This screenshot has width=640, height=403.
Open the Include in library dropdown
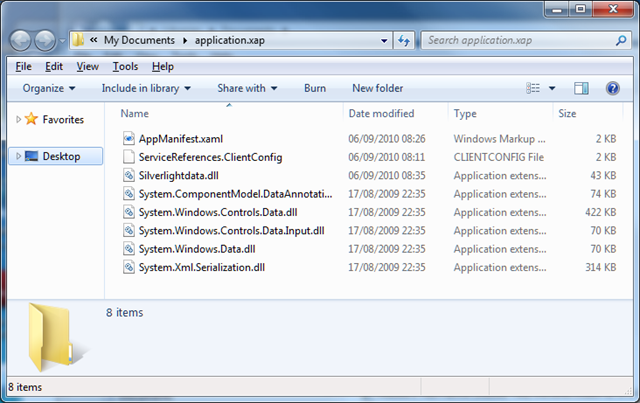(x=146, y=88)
